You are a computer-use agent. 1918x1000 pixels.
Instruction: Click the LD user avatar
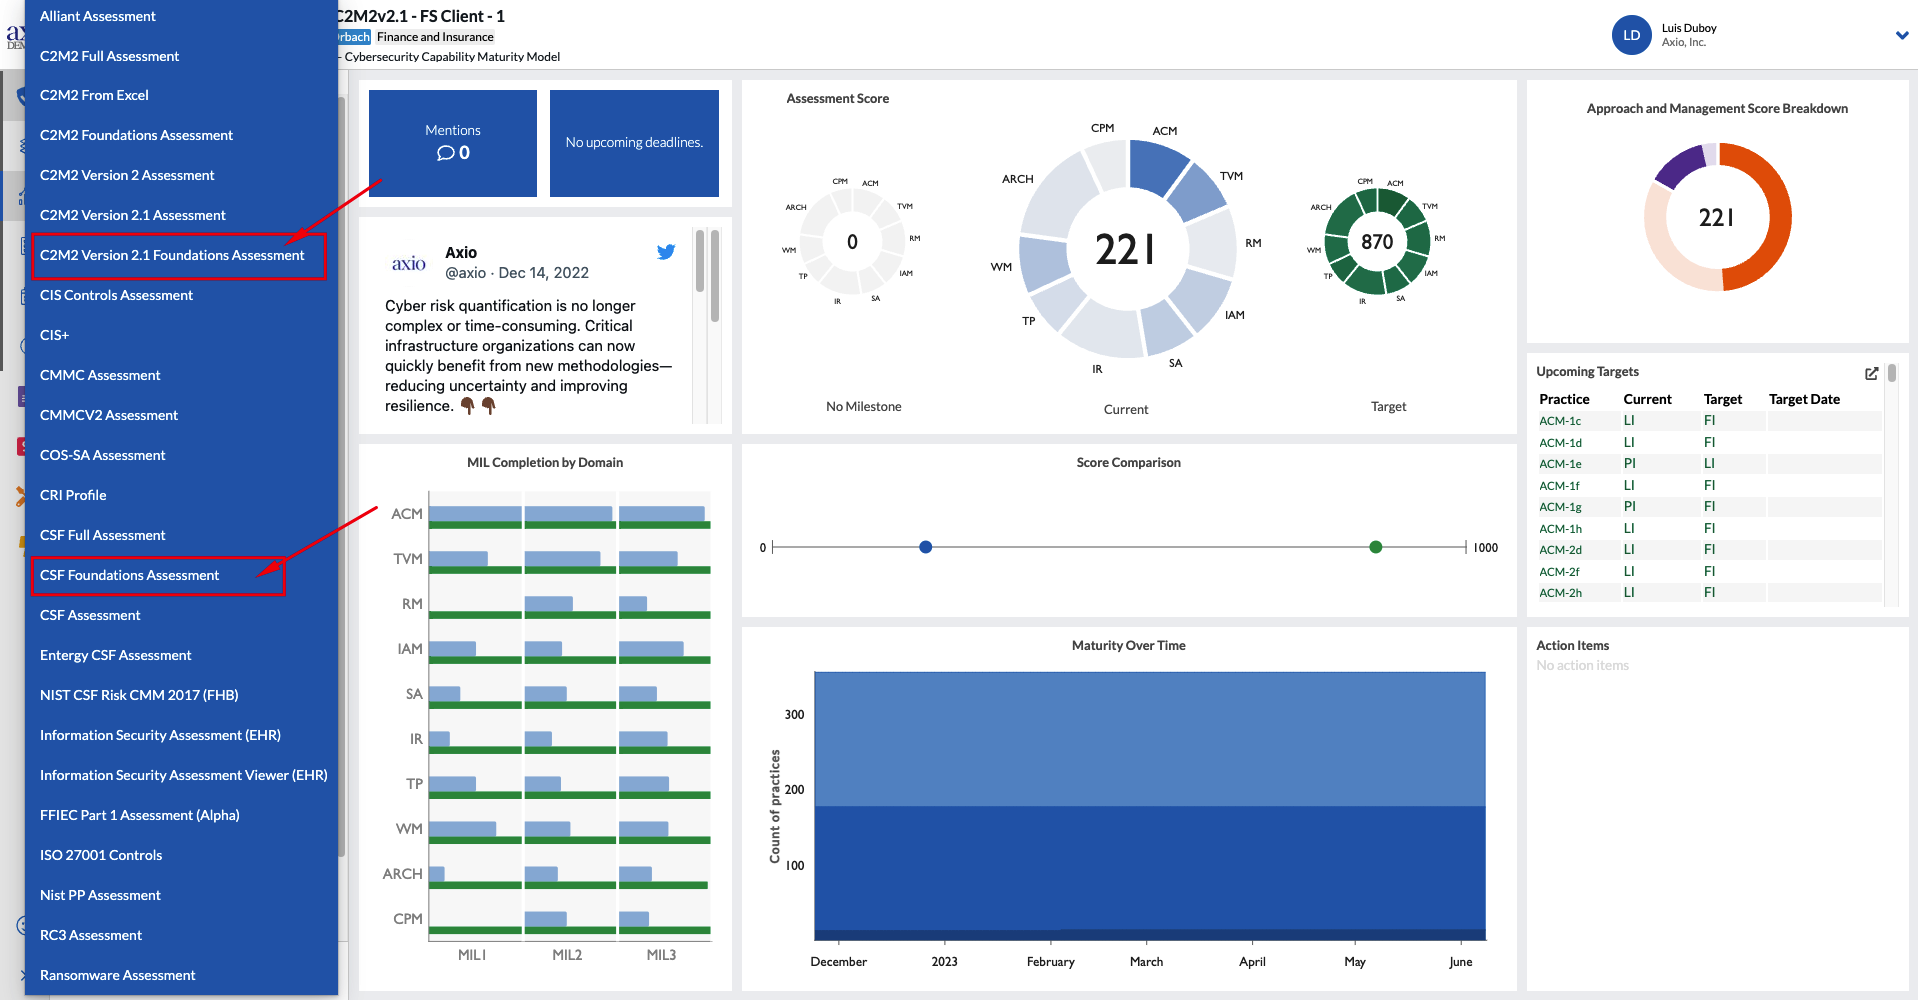(x=1632, y=35)
